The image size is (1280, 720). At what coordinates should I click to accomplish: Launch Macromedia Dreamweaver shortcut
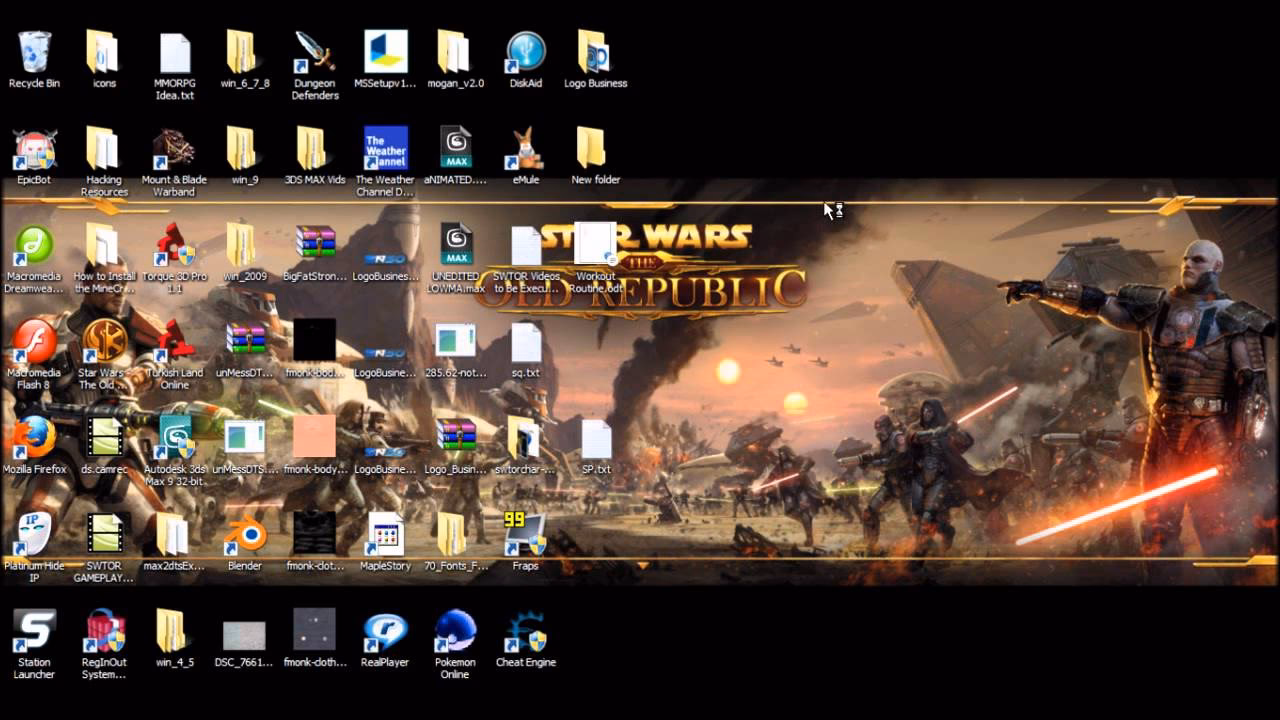pyautogui.click(x=34, y=245)
